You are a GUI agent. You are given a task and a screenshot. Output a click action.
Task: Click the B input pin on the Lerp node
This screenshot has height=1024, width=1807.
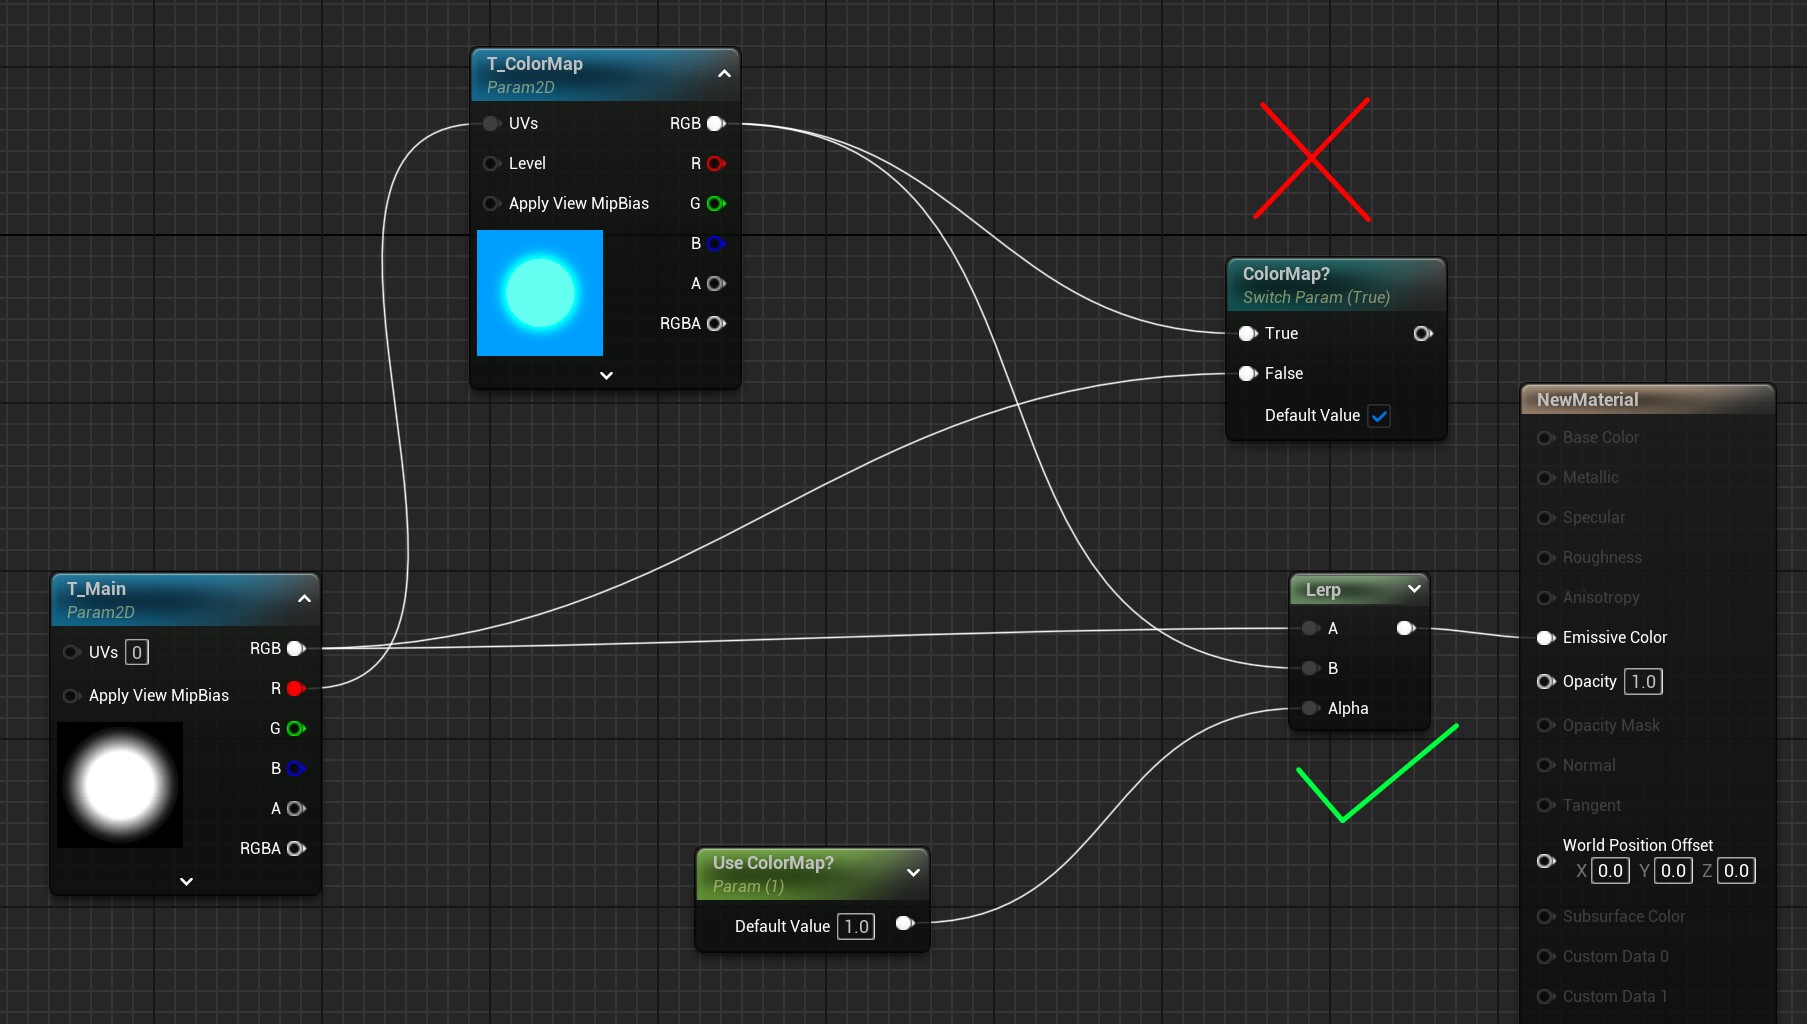click(x=1311, y=668)
